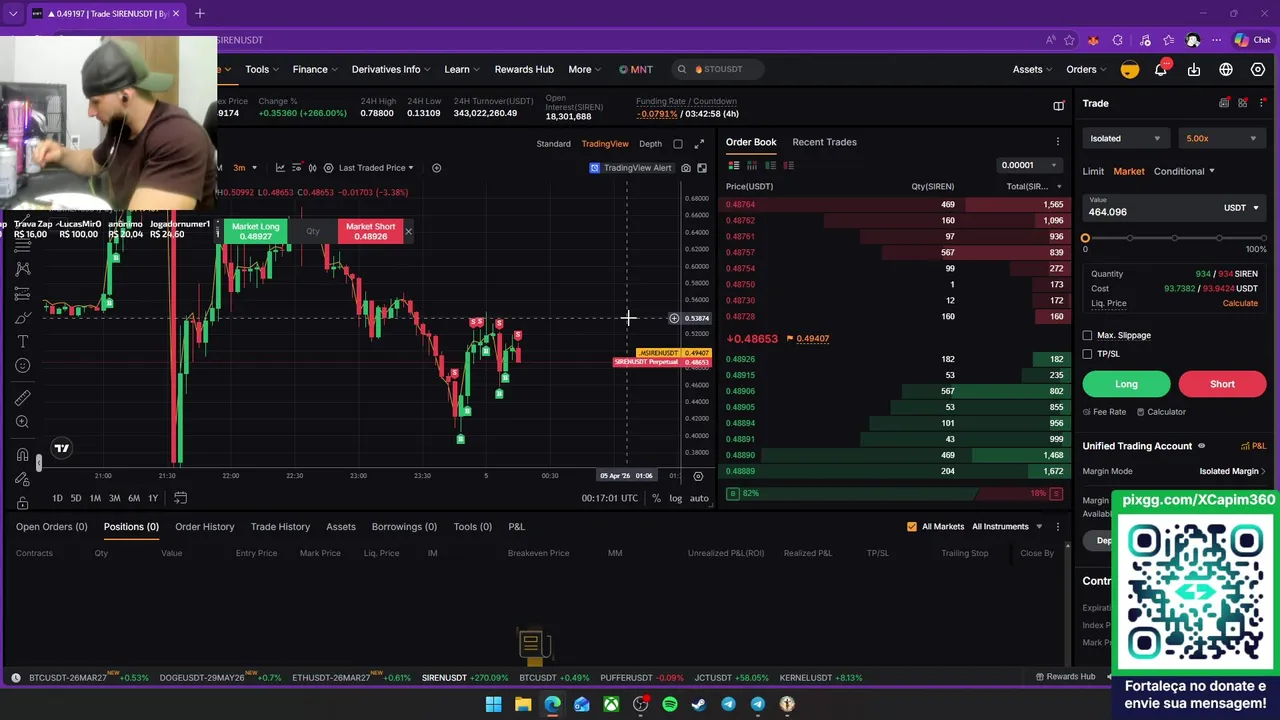The image size is (1280, 720).
Task: Open the Steam taskbar icon
Action: [x=699, y=704]
